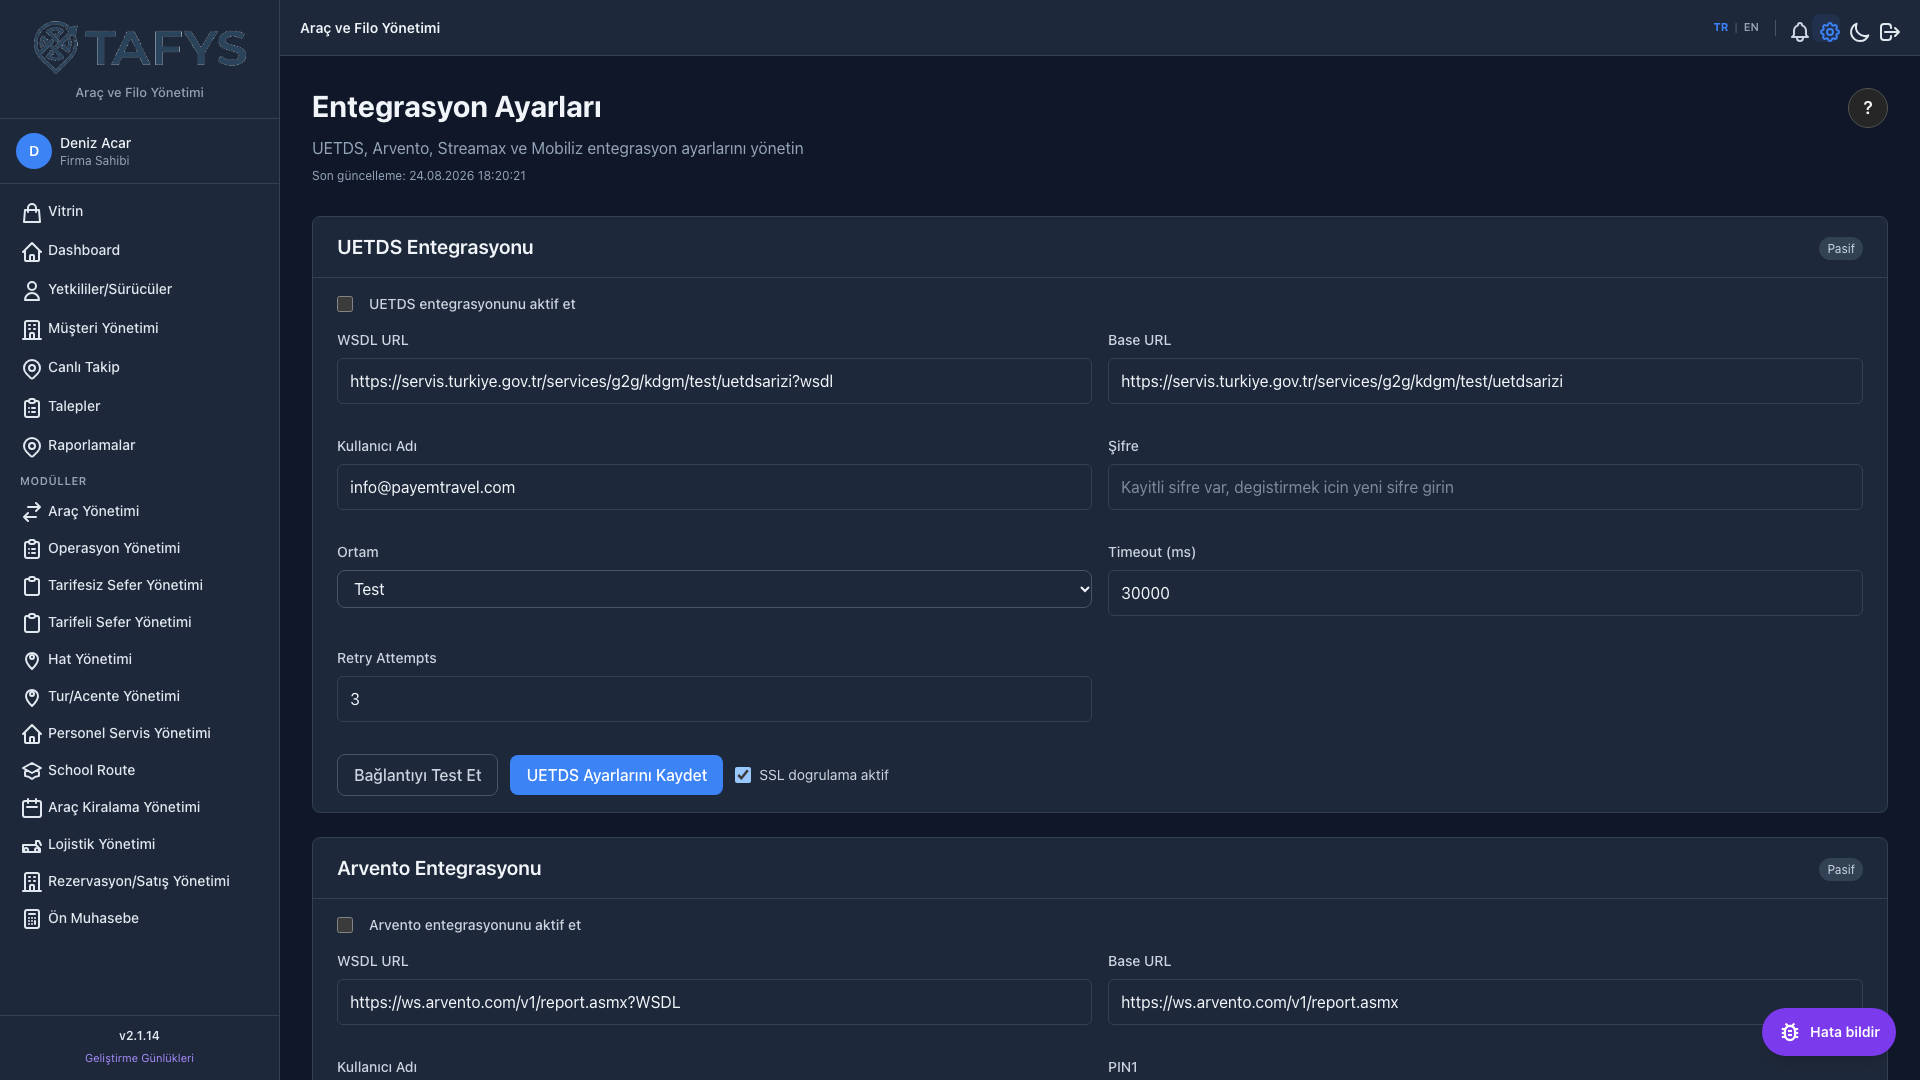Click UETDS Ayarlarını Kaydet button
1920x1080 pixels.
tap(616, 775)
